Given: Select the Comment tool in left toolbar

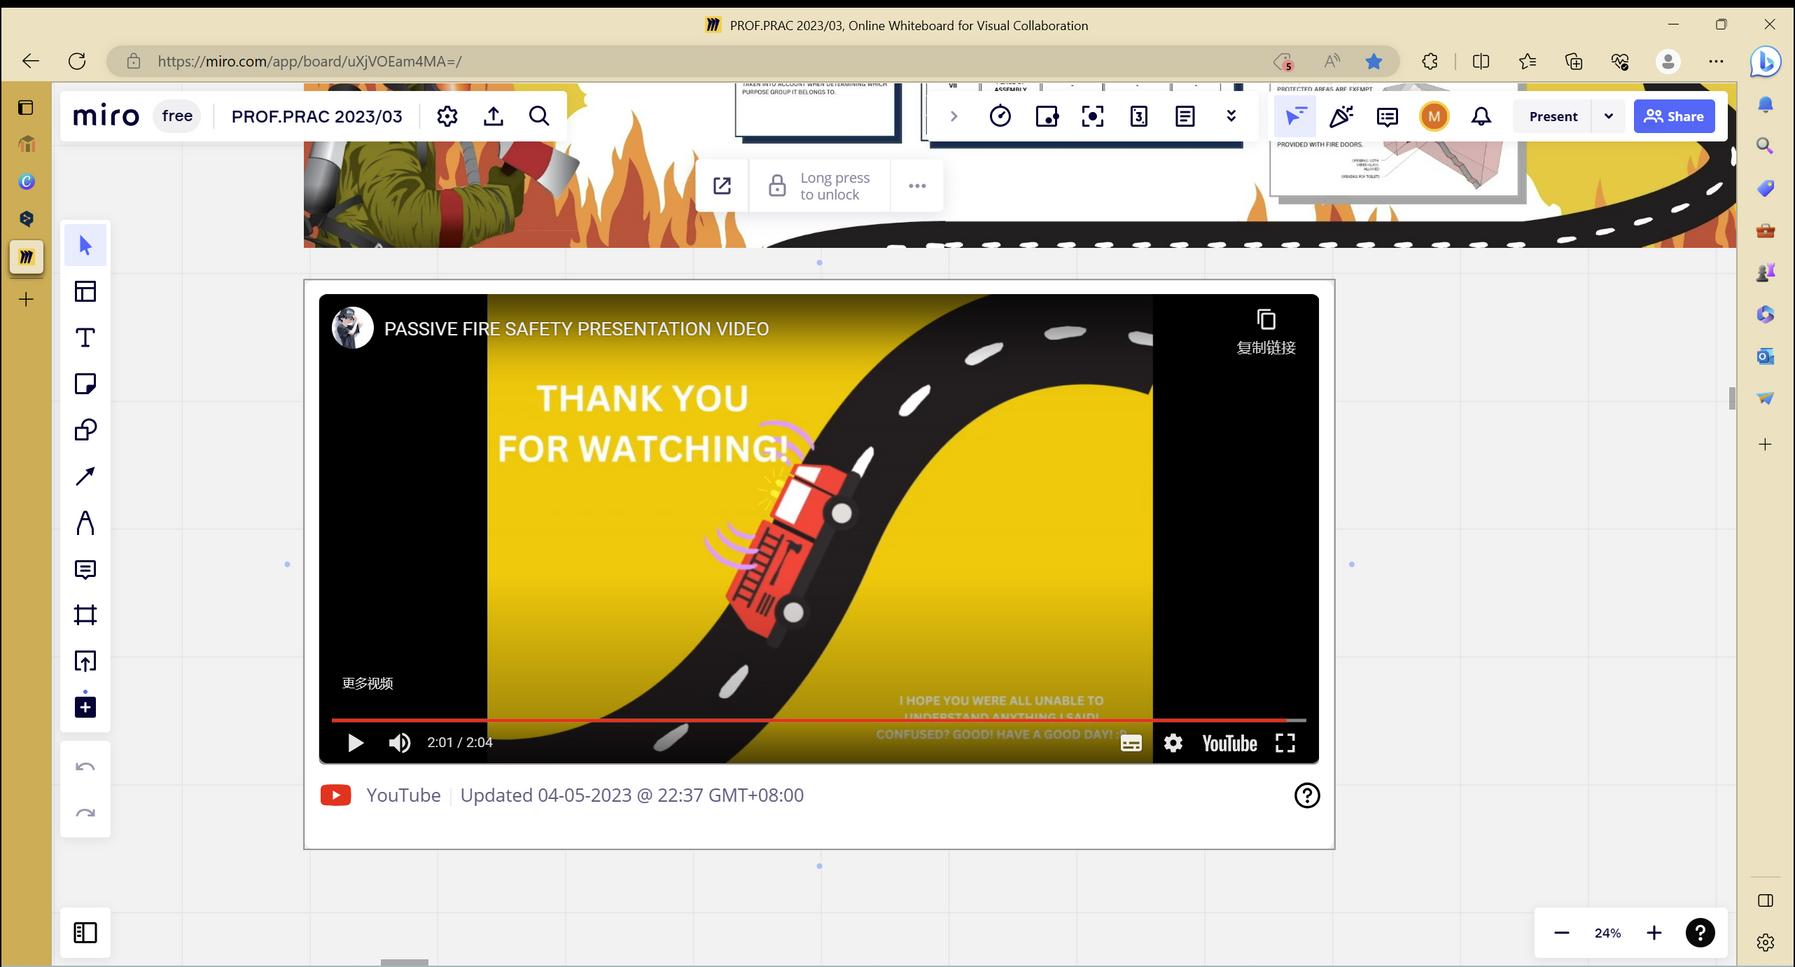Looking at the screenshot, I should pos(85,569).
